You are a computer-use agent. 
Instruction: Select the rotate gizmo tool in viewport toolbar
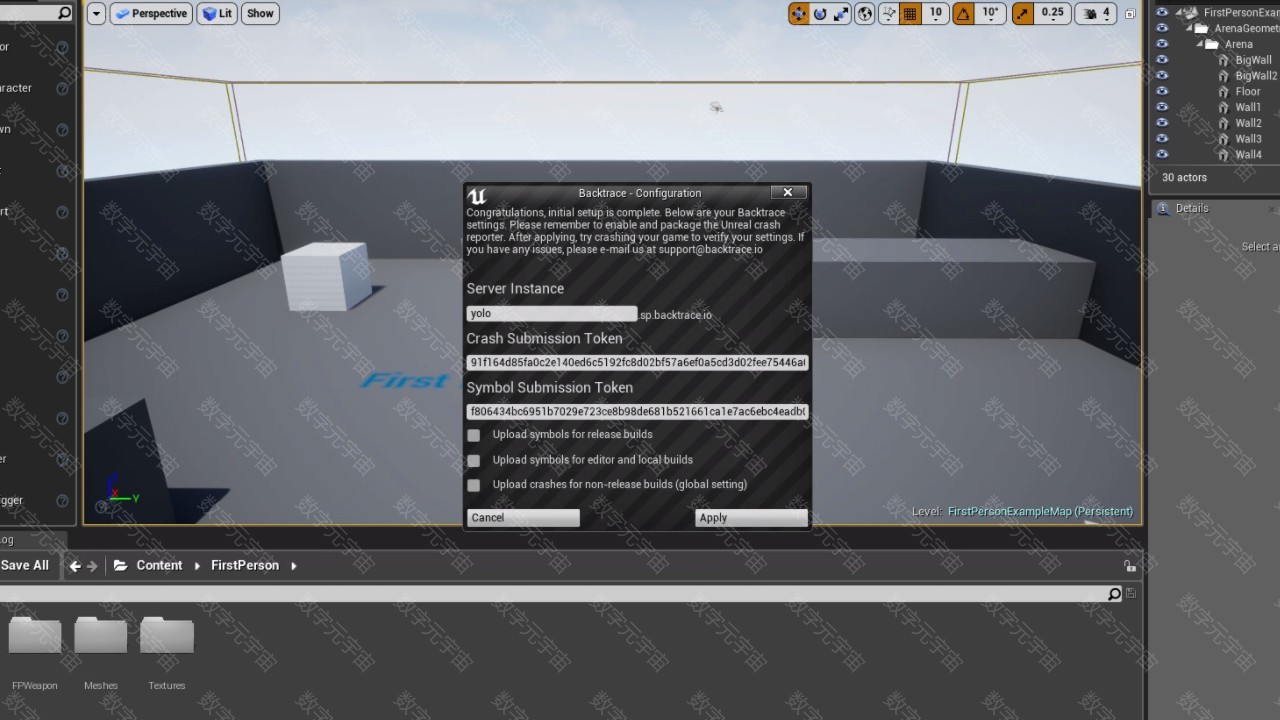pos(820,13)
